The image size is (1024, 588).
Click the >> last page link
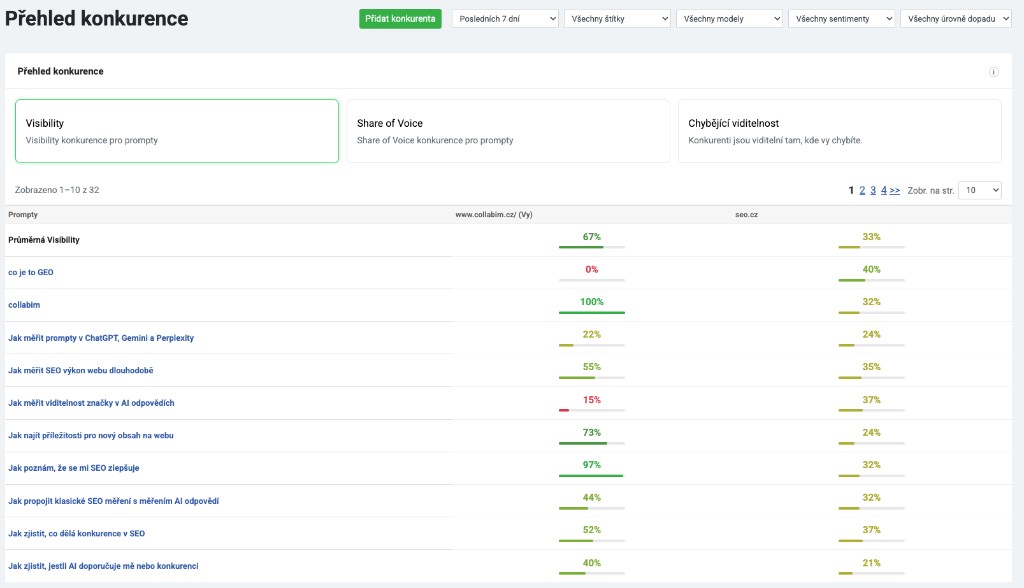pos(895,191)
